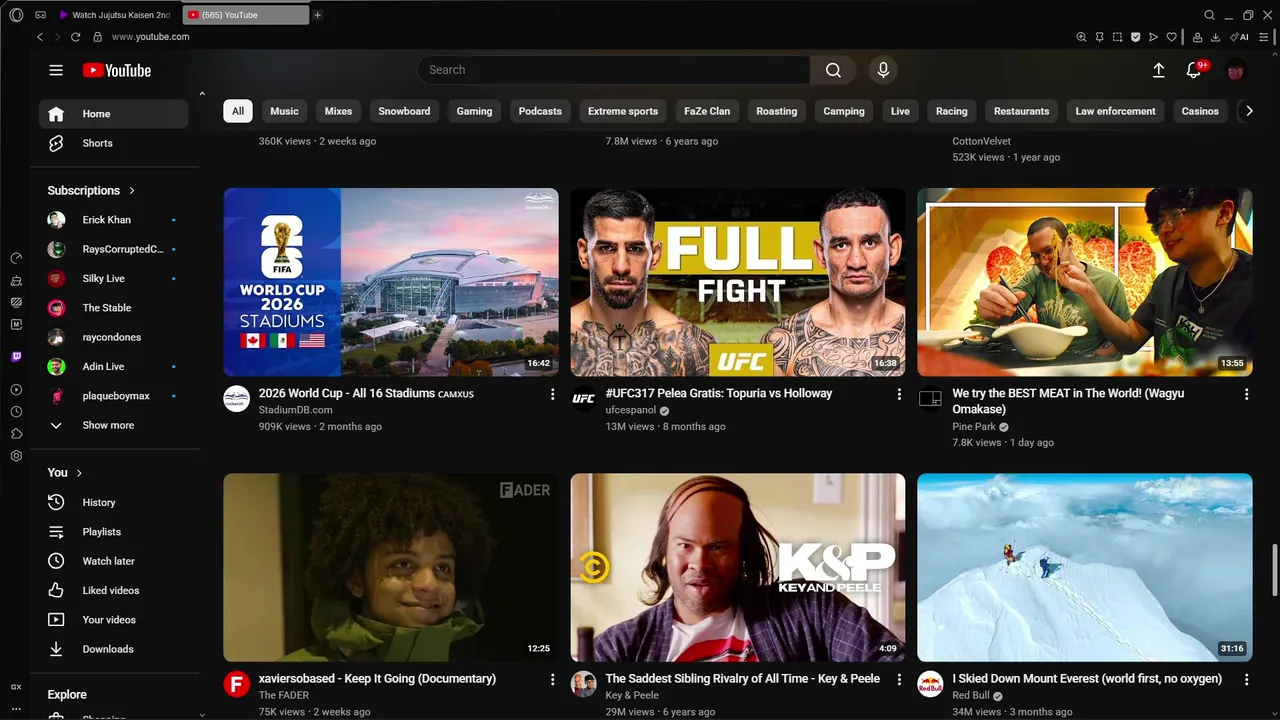
Task: Open browser profile person icon
Action: click(1198, 37)
